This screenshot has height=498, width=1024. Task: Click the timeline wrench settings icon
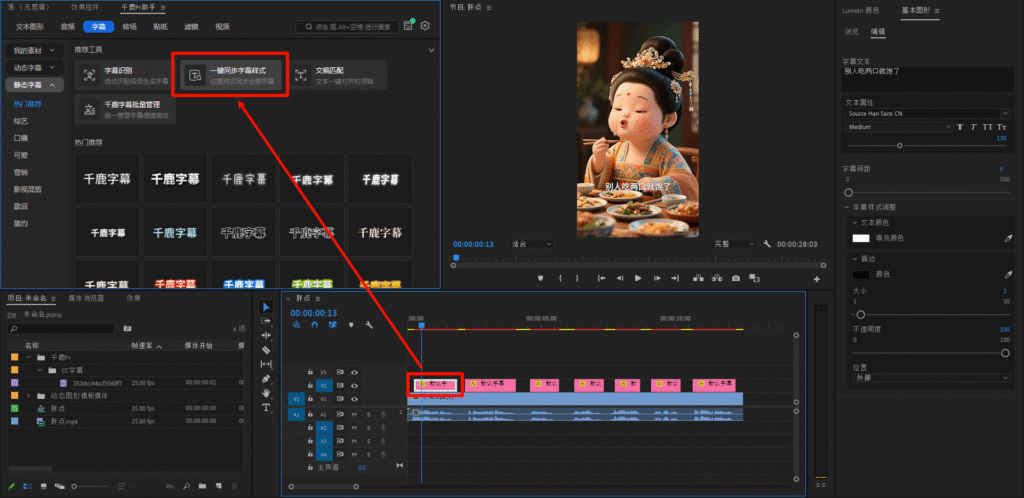[369, 325]
